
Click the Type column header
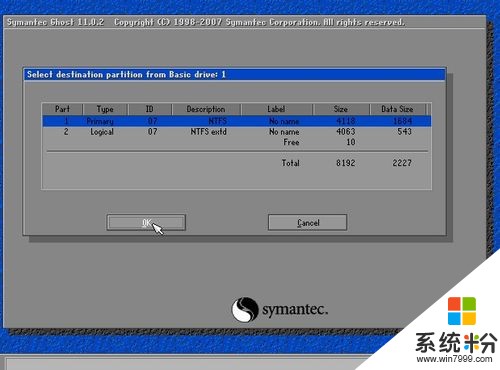click(105, 109)
